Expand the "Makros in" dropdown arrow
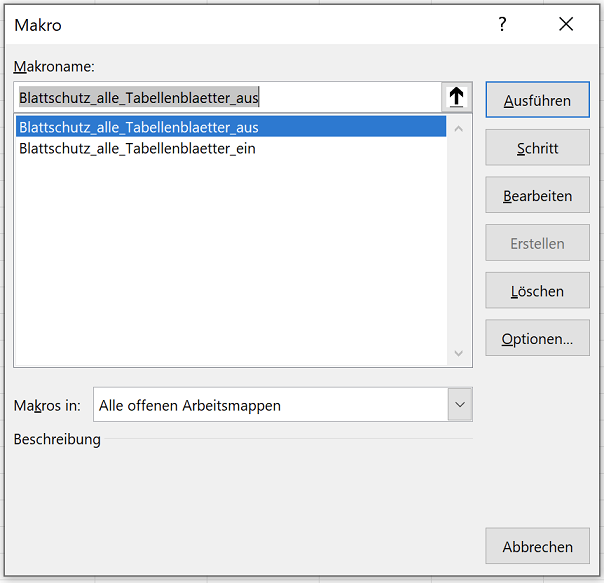The image size is (604, 583). click(460, 405)
